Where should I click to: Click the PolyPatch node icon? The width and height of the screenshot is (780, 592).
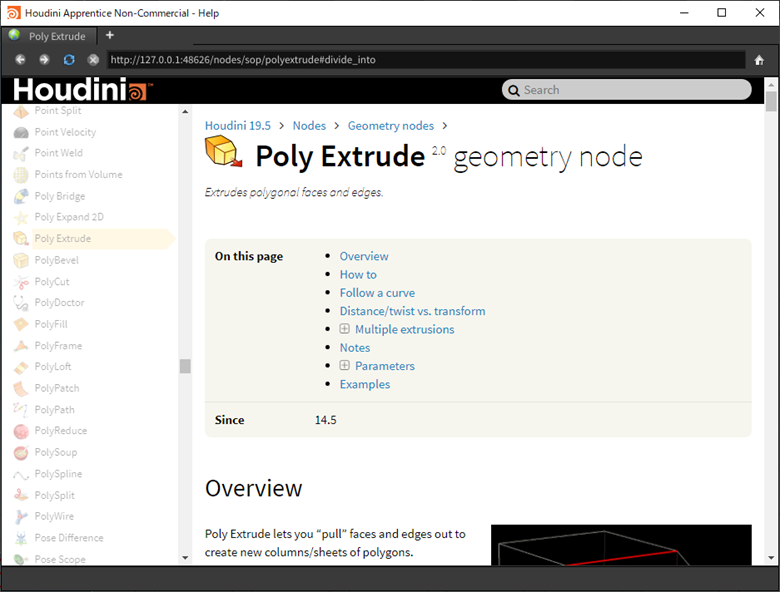[21, 389]
